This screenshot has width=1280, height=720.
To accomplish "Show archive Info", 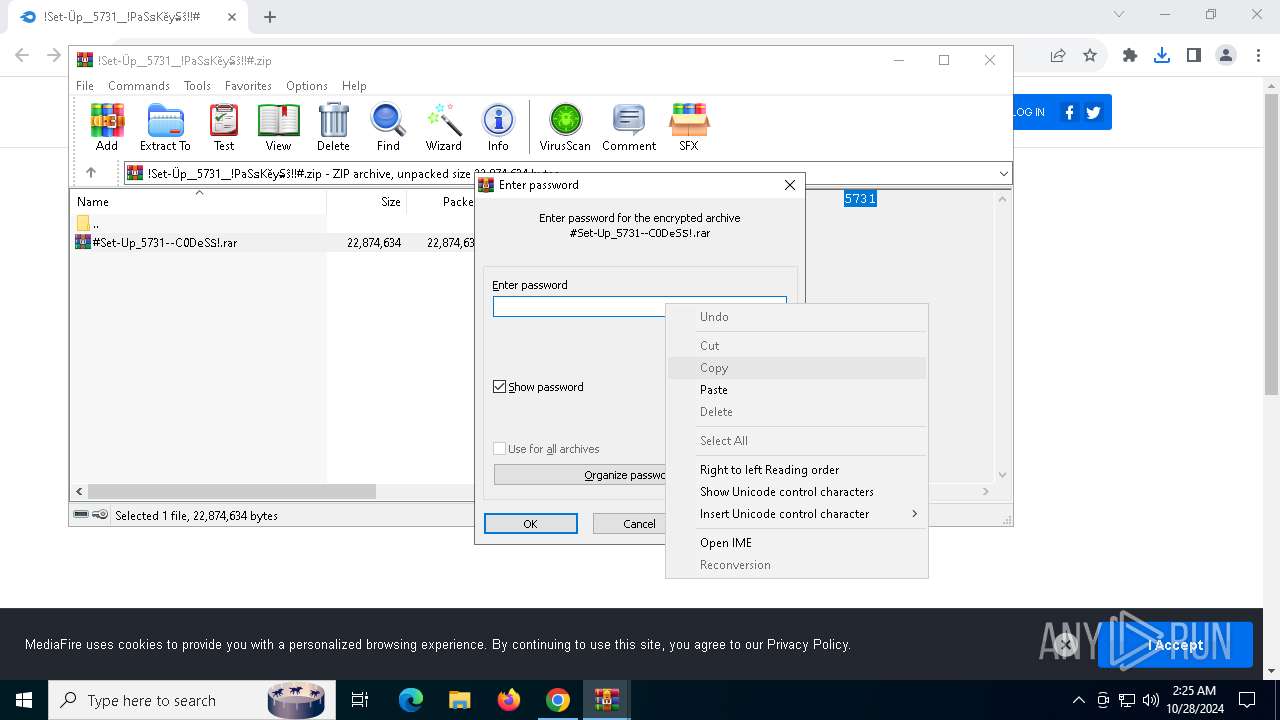I will pos(498,127).
